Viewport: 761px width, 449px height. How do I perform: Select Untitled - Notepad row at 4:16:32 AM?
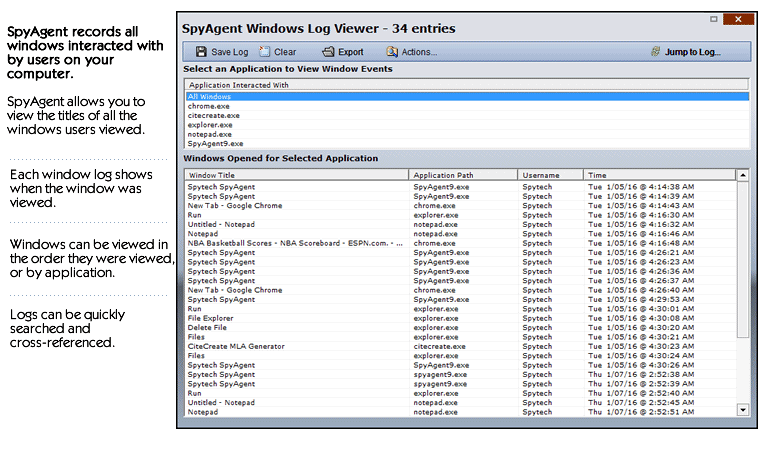pos(460,224)
